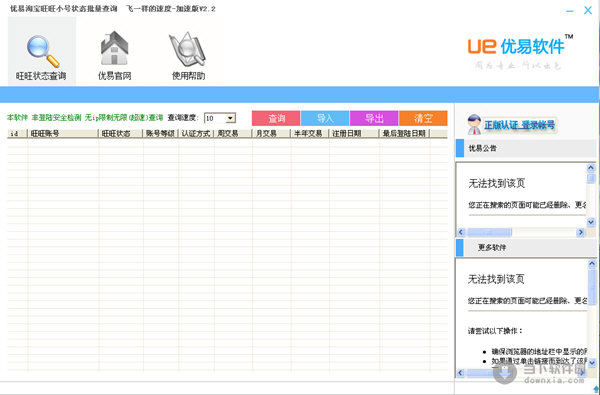
Task: Click the 查询速度 label
Action: point(183,118)
